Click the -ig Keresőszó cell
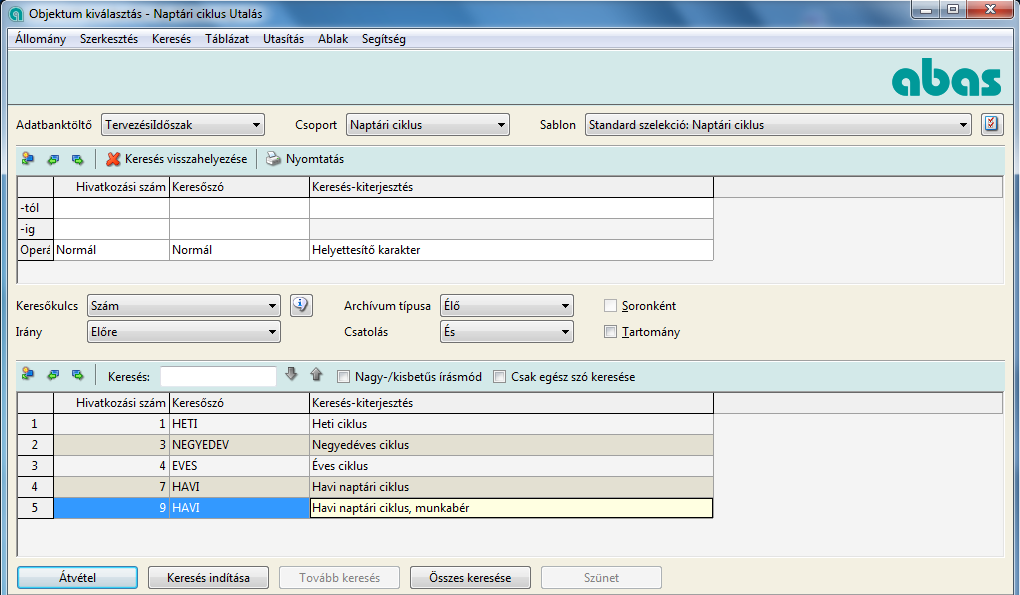This screenshot has width=1020, height=595. [x=239, y=229]
